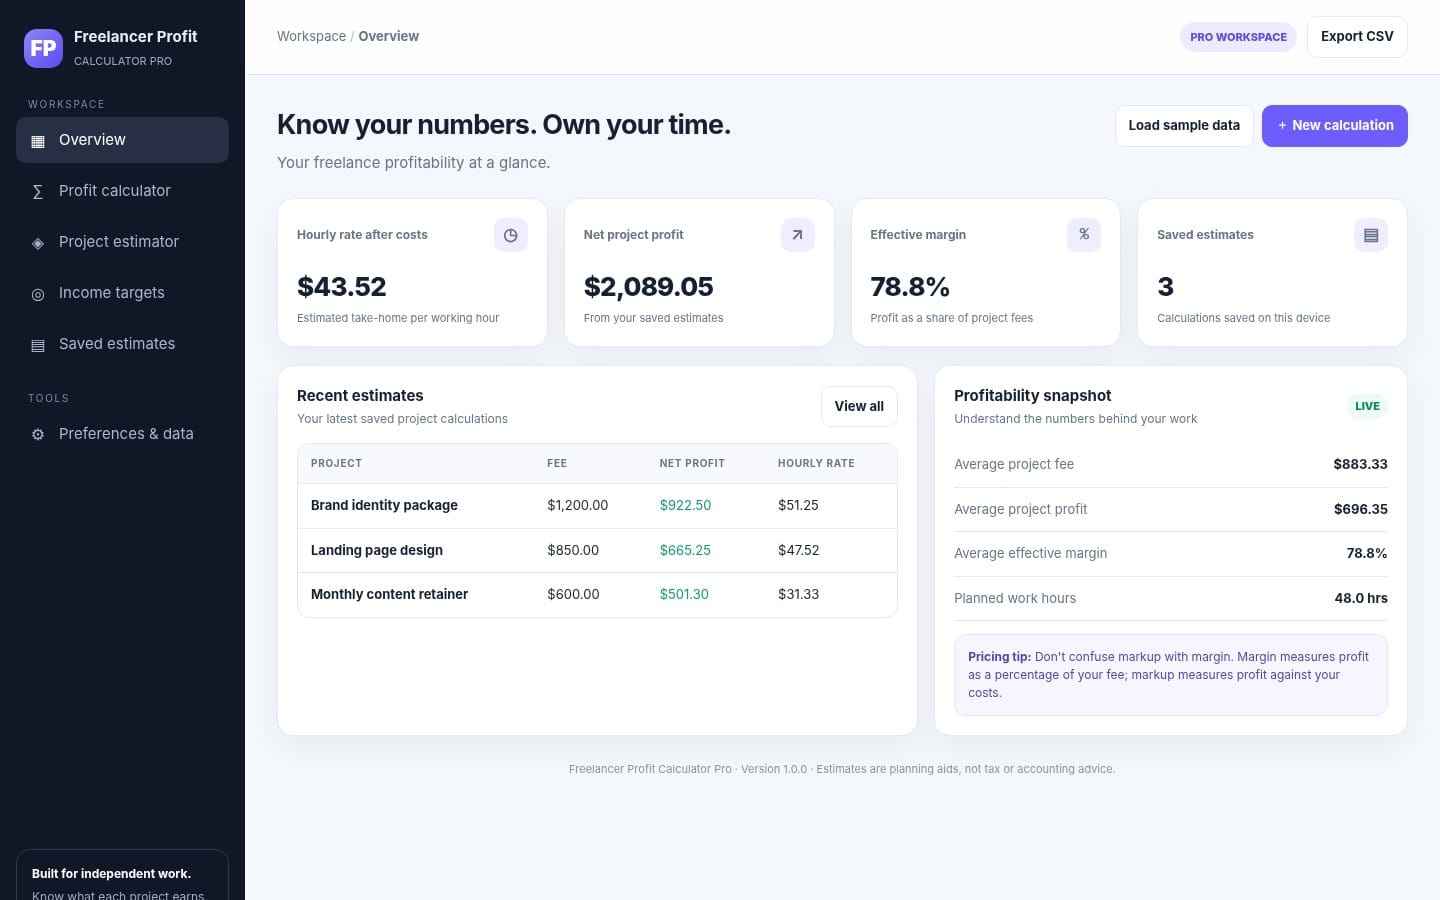Start a New calculation
The image size is (1440, 900).
pos(1335,126)
